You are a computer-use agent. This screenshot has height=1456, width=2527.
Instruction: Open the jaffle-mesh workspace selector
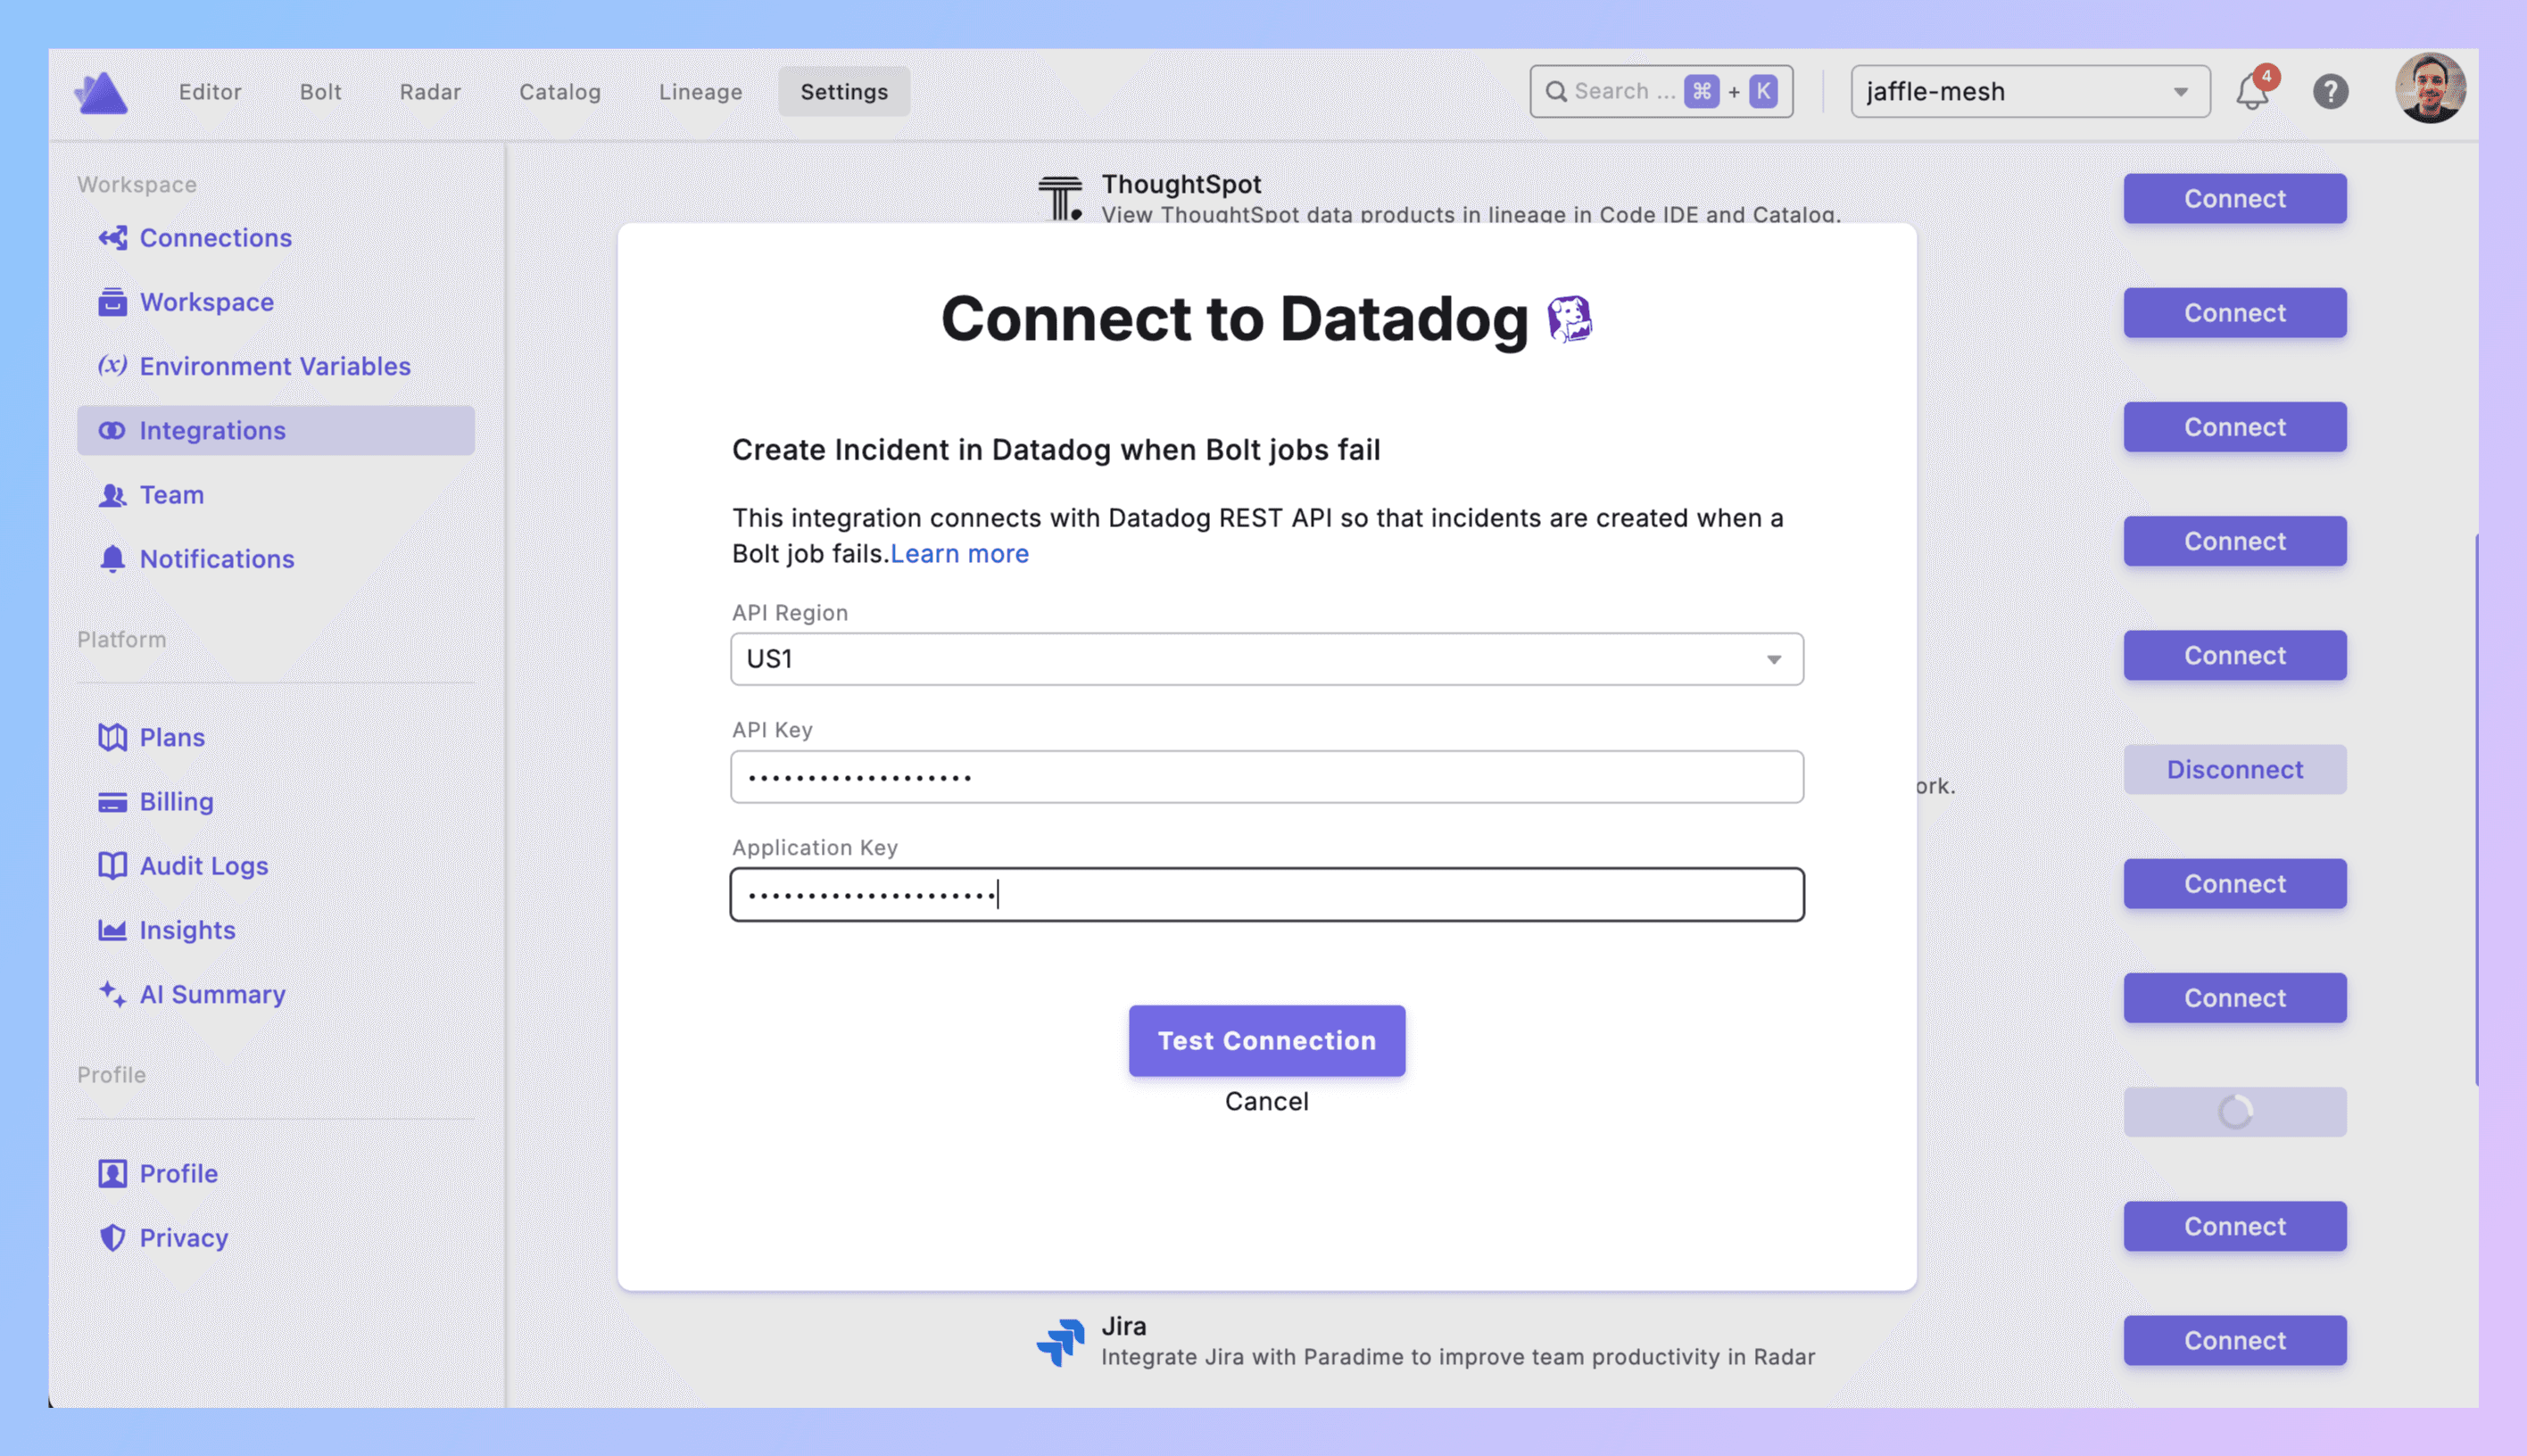coord(2029,92)
